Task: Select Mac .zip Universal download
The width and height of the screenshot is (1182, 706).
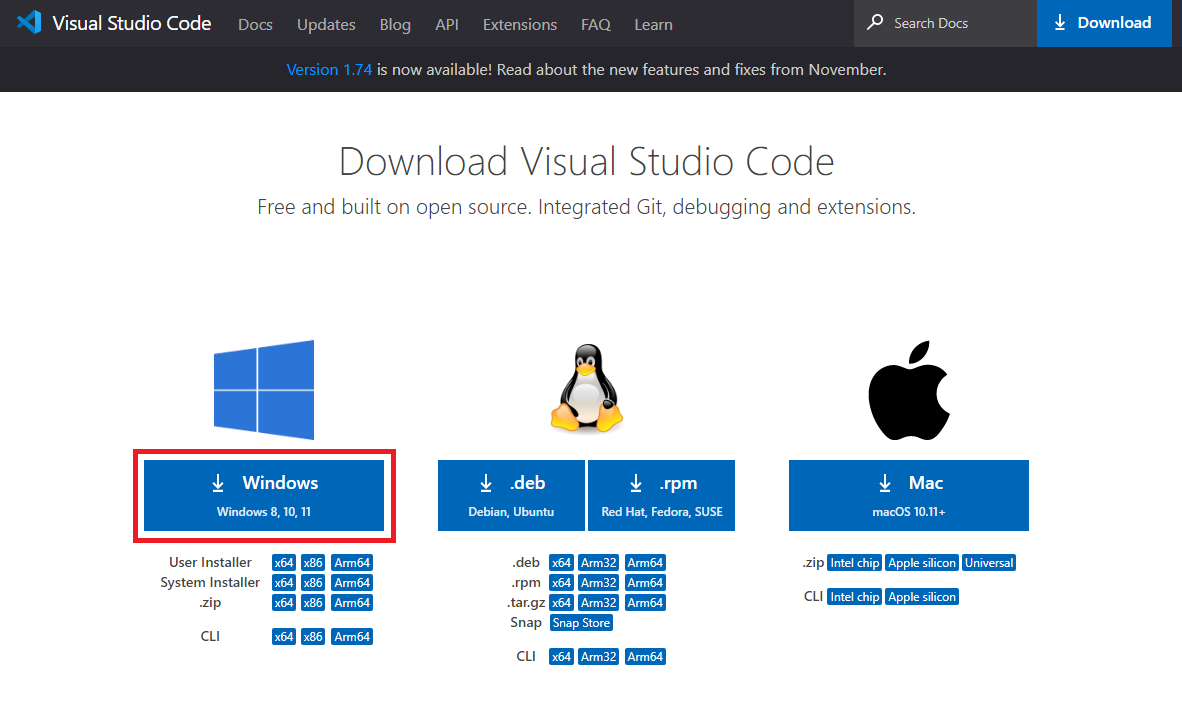Action: tap(989, 563)
